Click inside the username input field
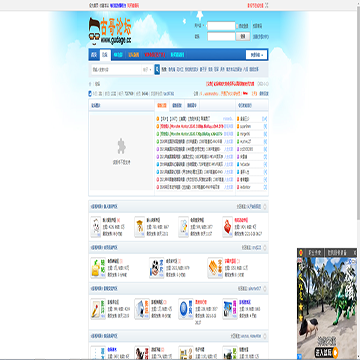The width and height of the screenshot is (360, 360). click(x=221, y=26)
